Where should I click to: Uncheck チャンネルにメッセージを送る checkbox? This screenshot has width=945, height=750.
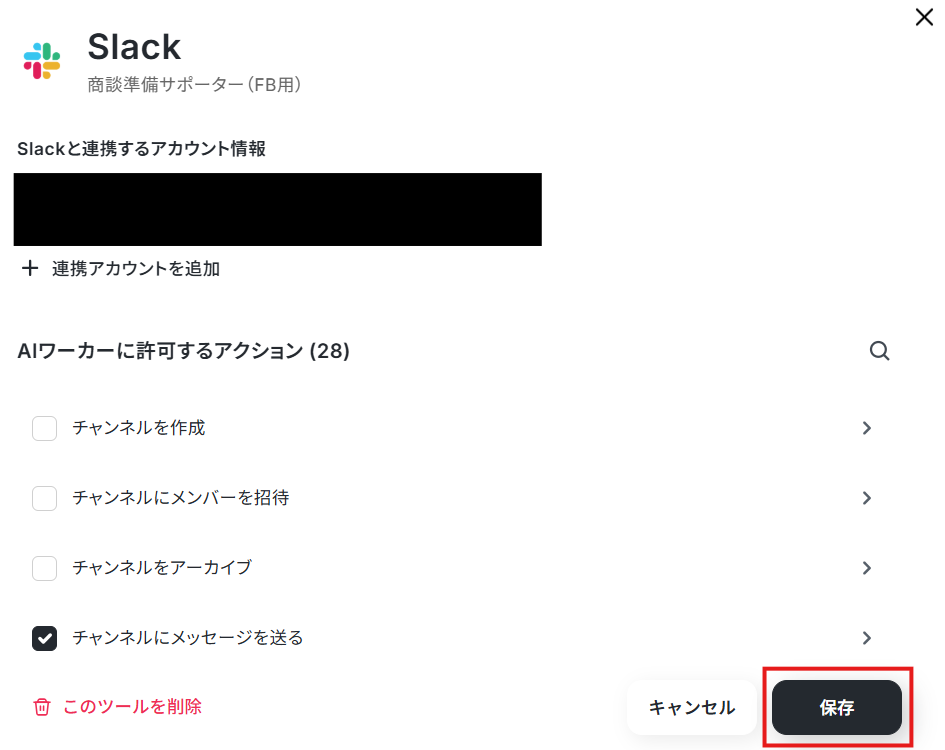point(45,638)
